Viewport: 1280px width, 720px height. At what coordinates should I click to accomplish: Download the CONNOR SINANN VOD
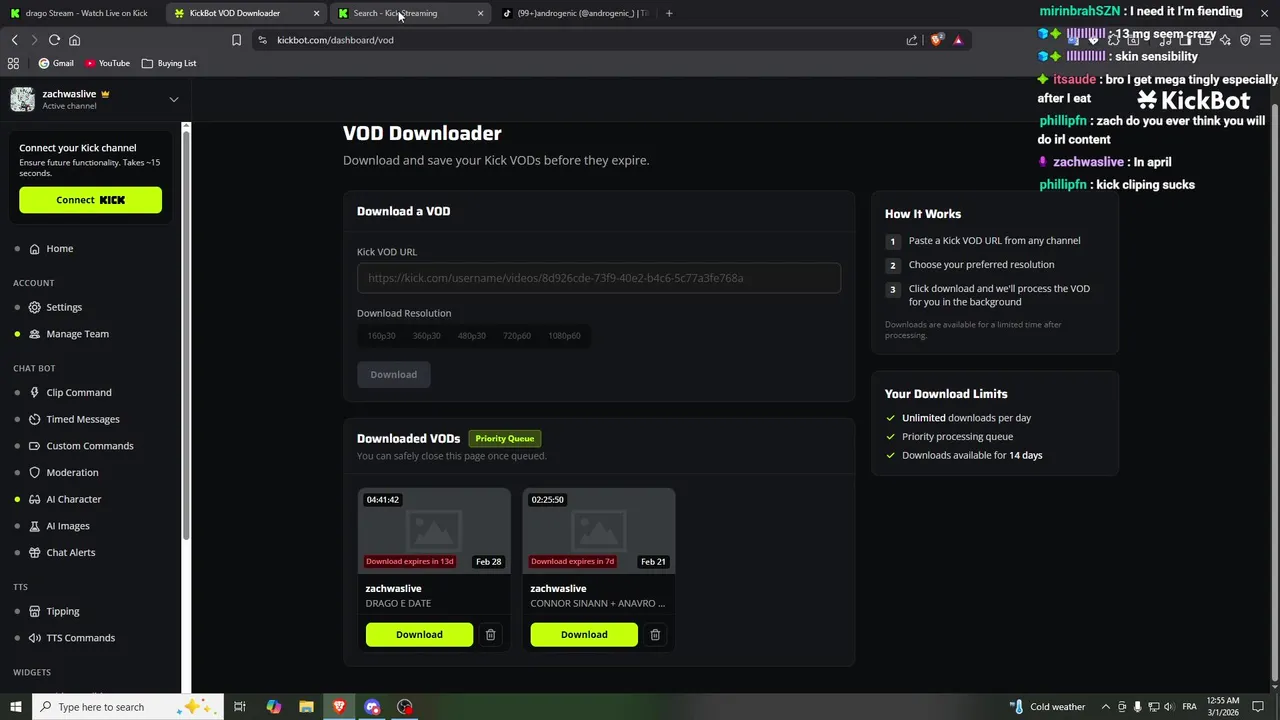[x=584, y=635]
